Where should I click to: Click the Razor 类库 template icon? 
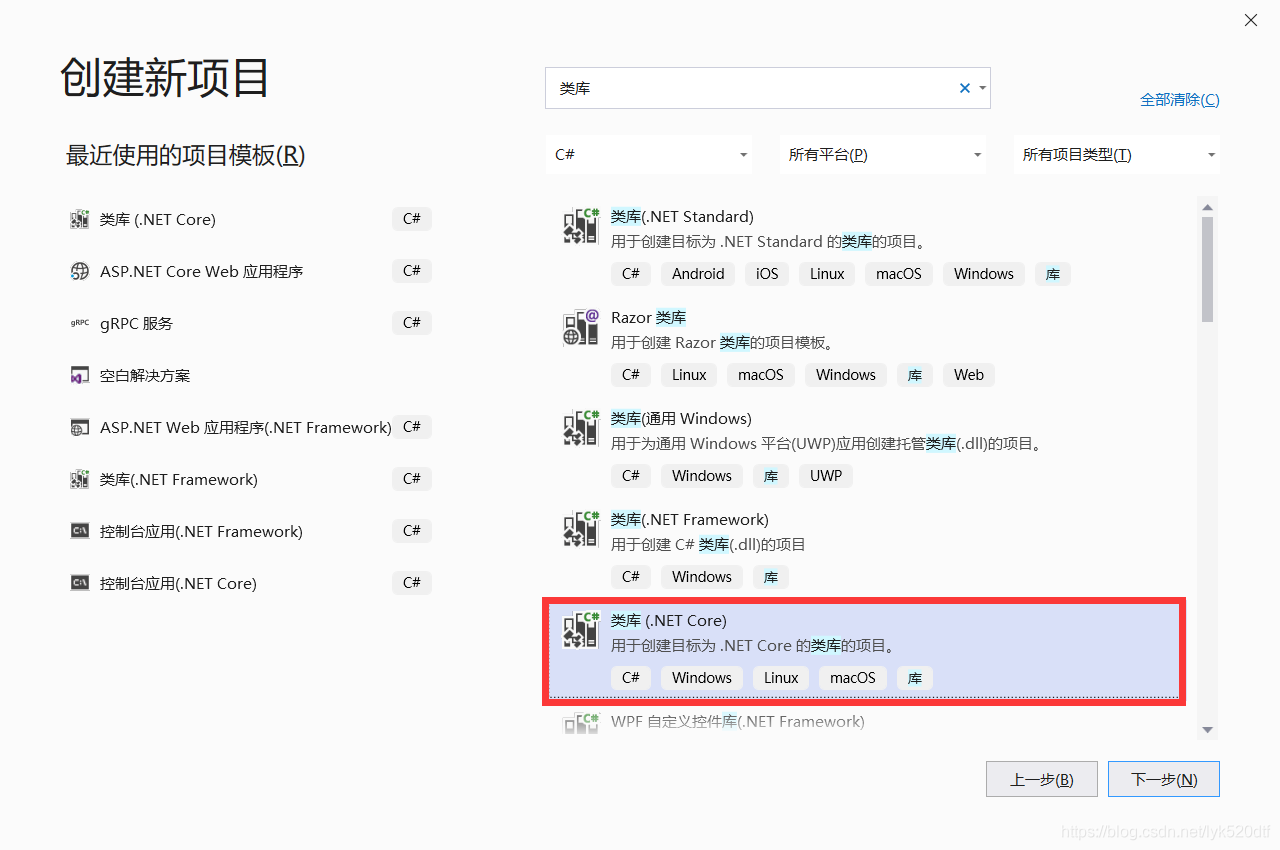(581, 327)
